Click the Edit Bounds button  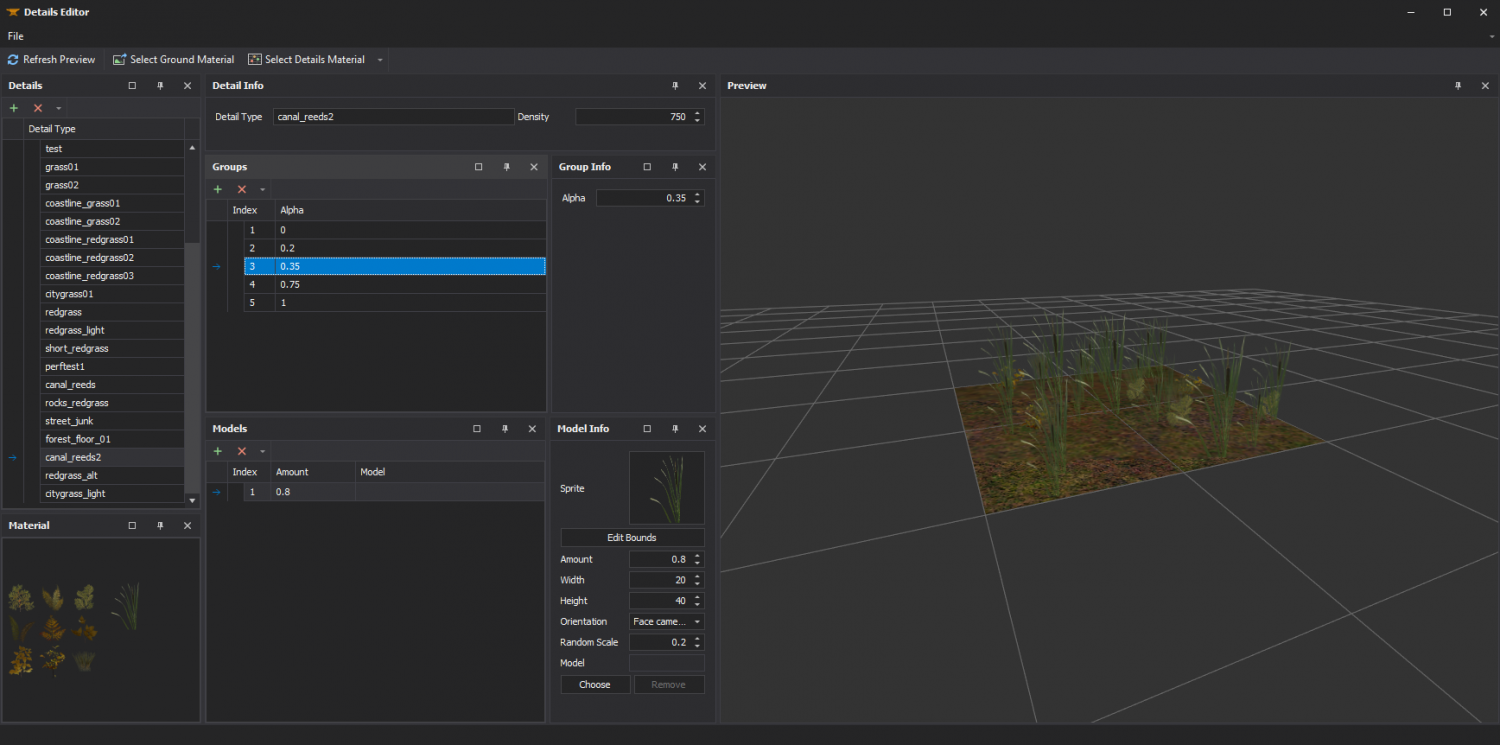(632, 537)
